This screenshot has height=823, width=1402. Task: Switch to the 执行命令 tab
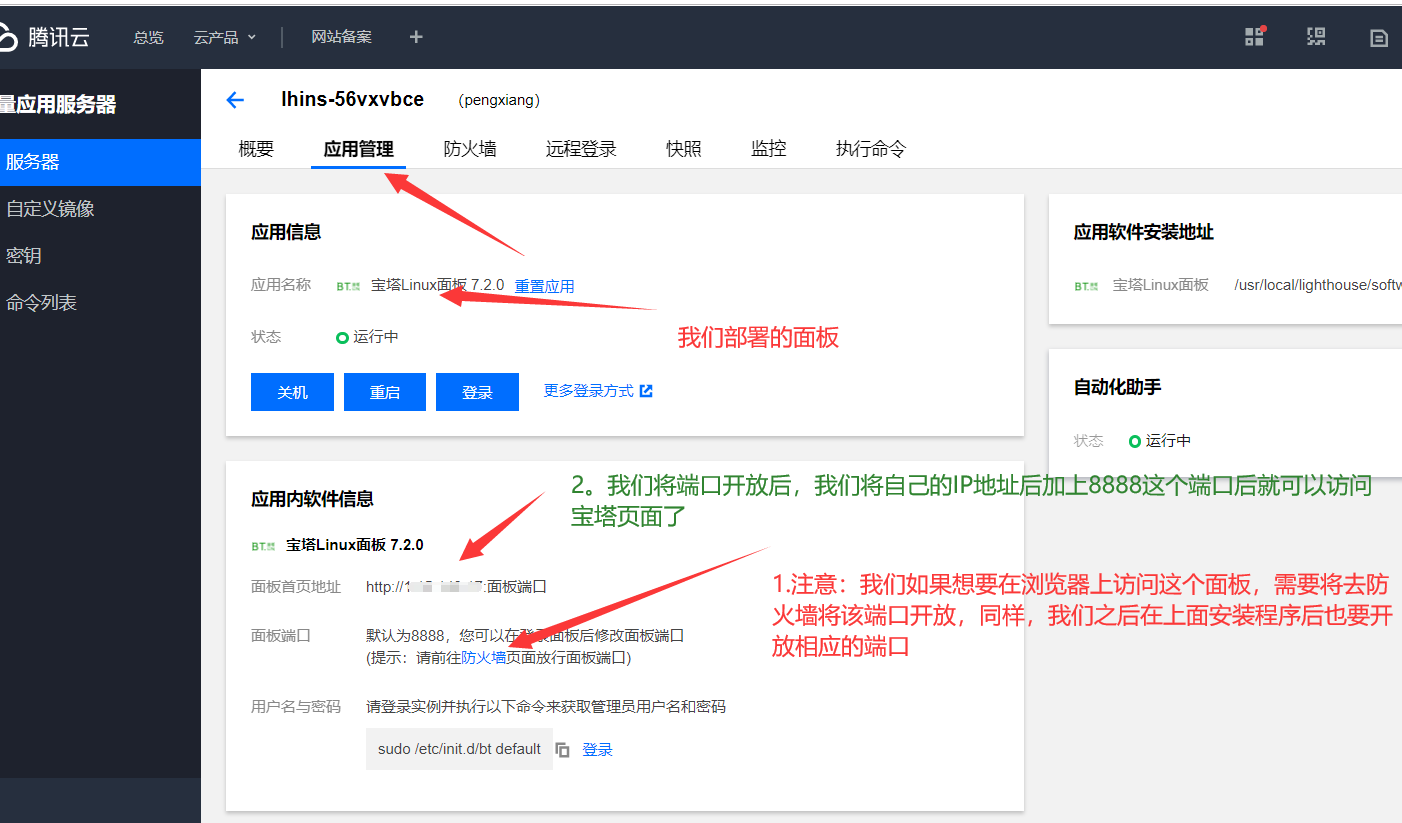coord(871,149)
